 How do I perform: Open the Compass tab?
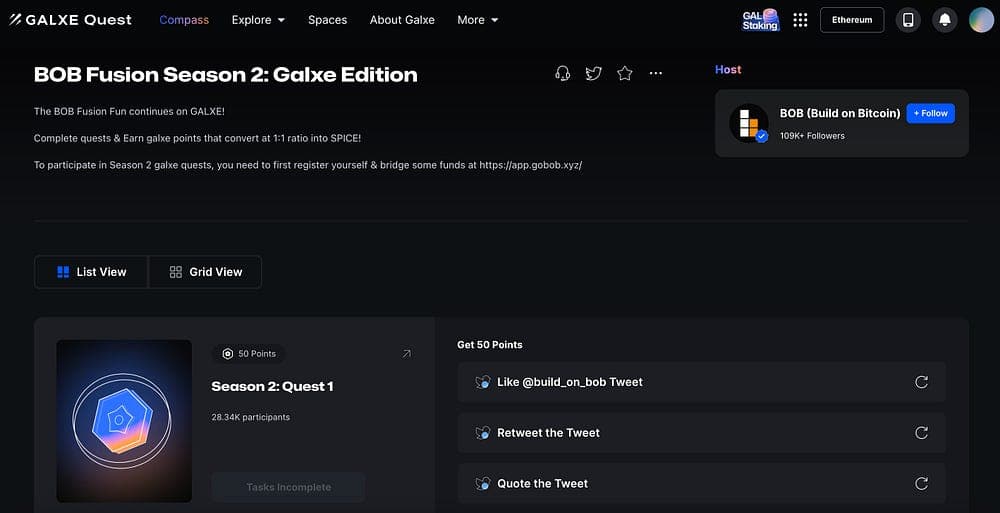(184, 20)
